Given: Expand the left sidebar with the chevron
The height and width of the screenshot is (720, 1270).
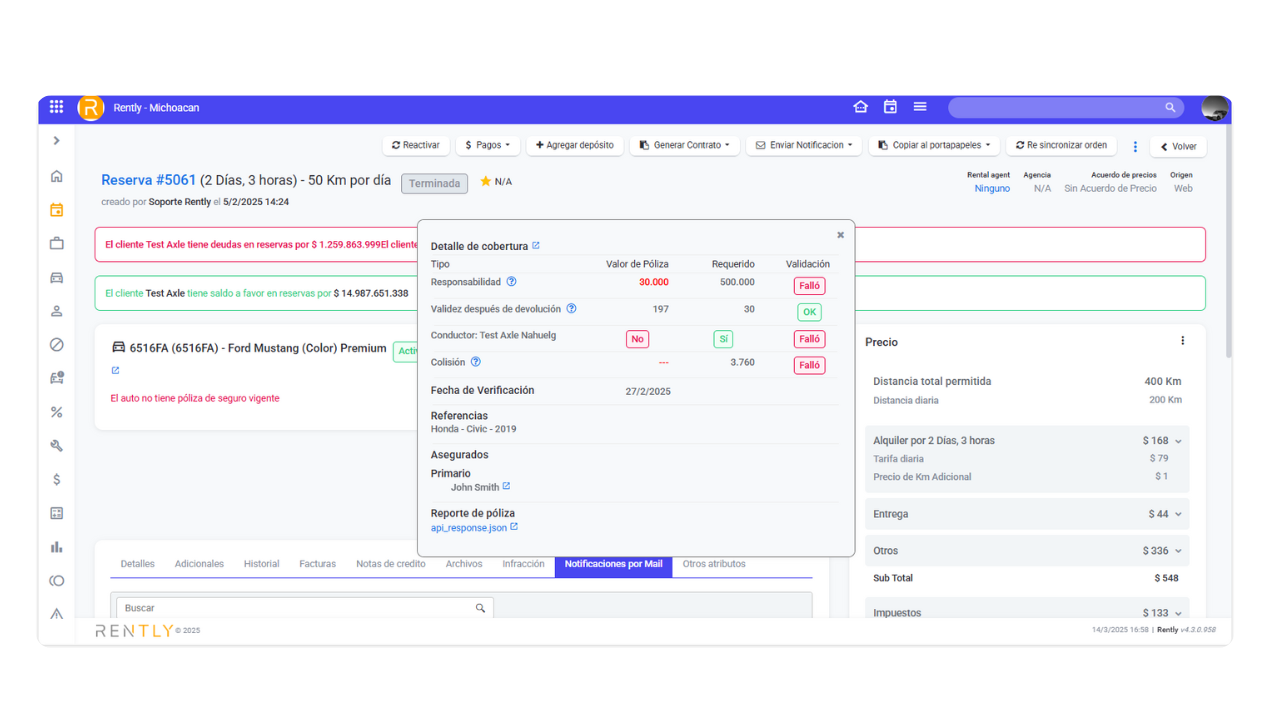Looking at the screenshot, I should pos(57,141).
